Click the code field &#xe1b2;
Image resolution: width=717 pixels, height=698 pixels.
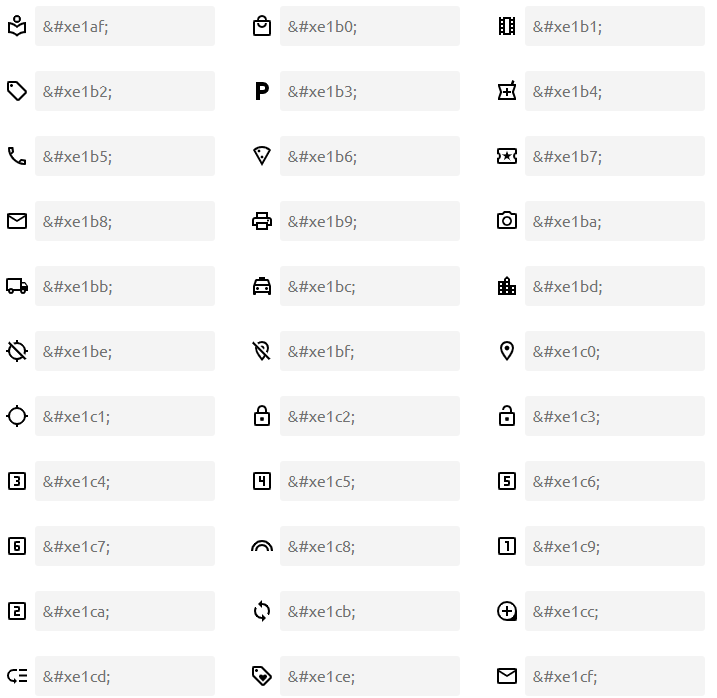click(x=125, y=91)
